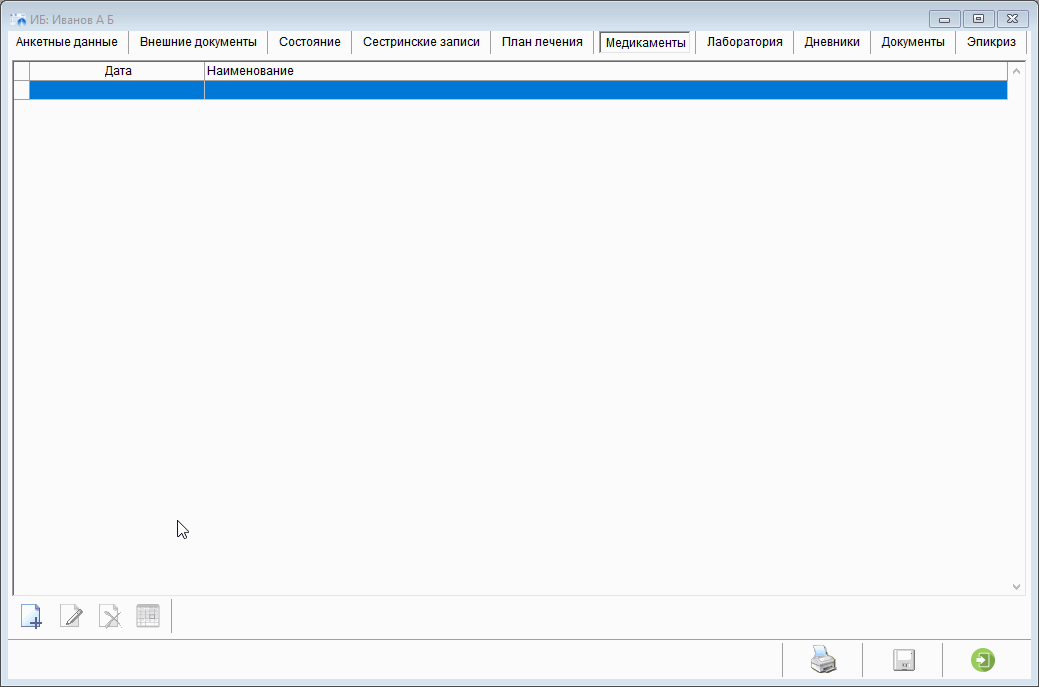Screen dimensions: 1039x687
Task: Switch to Внешние документы tab
Action: coord(198,42)
